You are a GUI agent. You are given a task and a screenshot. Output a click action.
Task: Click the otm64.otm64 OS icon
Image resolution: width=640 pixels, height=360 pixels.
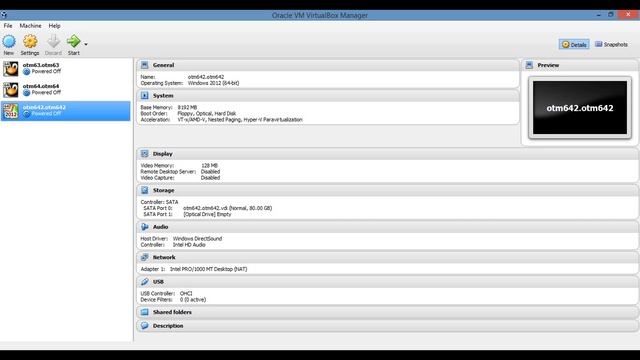[x=11, y=90]
